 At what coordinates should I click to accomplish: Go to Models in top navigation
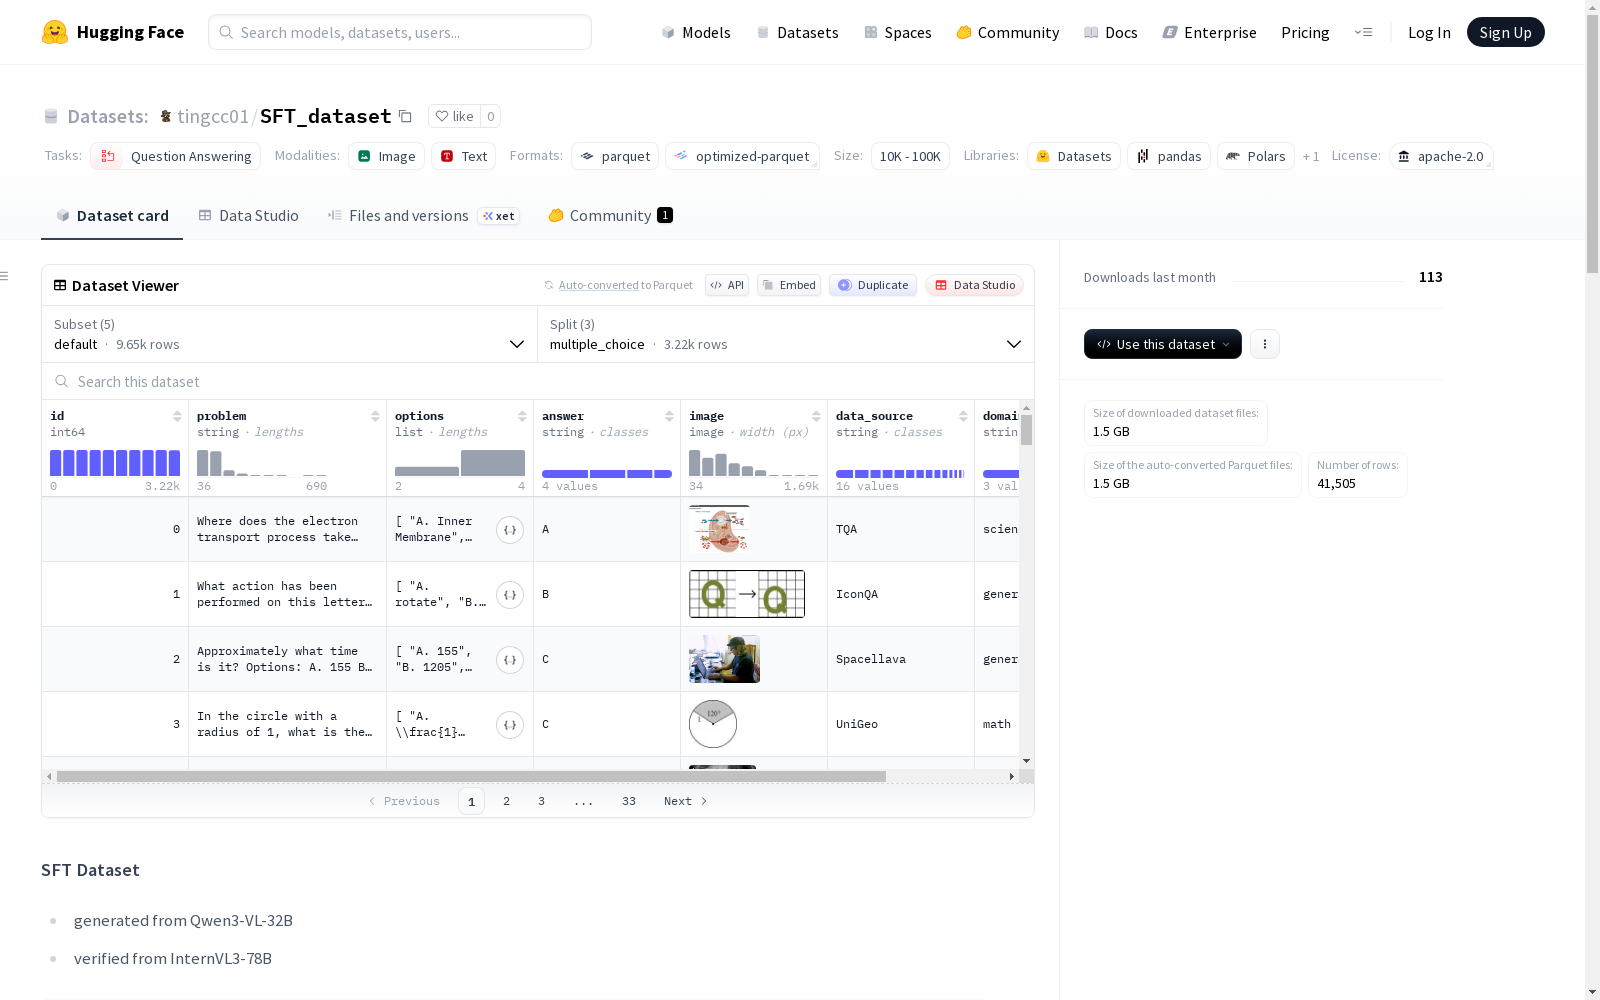pyautogui.click(x=696, y=32)
